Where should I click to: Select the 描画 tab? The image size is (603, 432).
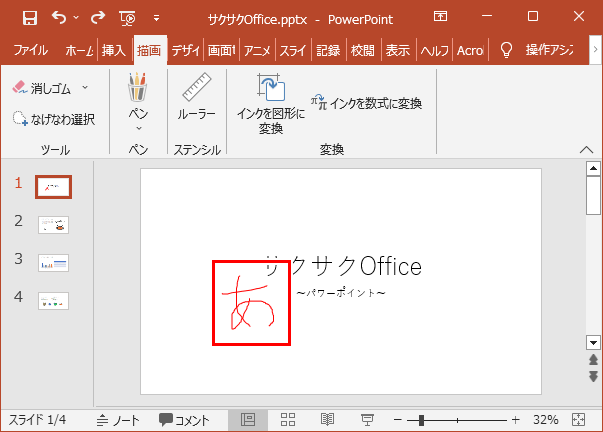(149, 50)
